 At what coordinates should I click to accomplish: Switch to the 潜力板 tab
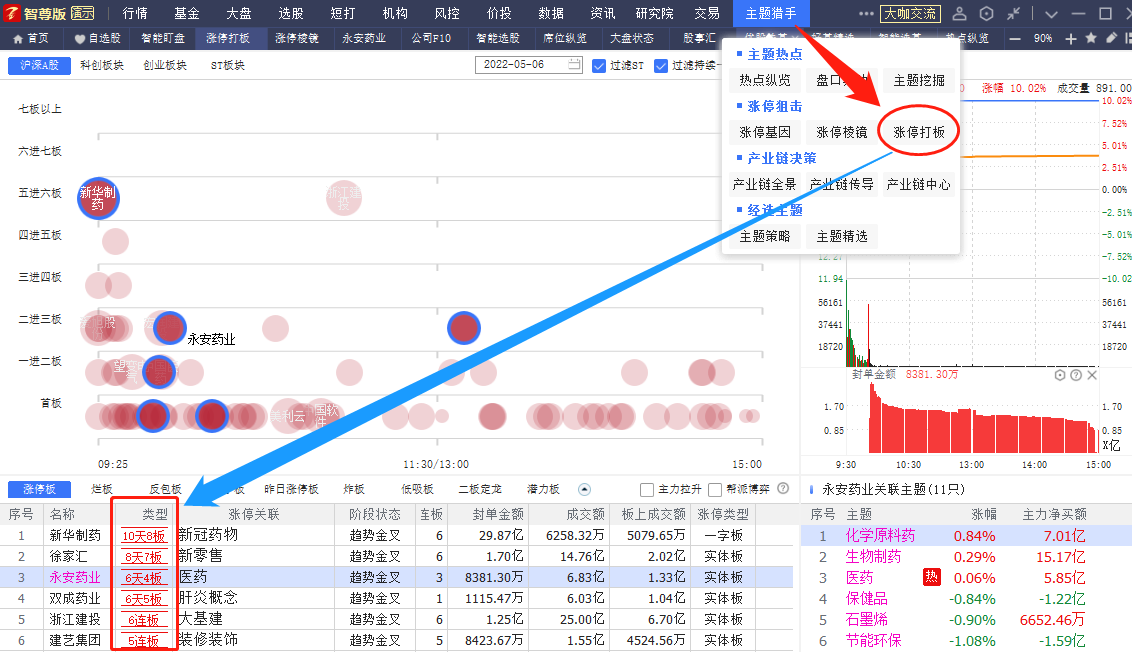543,489
